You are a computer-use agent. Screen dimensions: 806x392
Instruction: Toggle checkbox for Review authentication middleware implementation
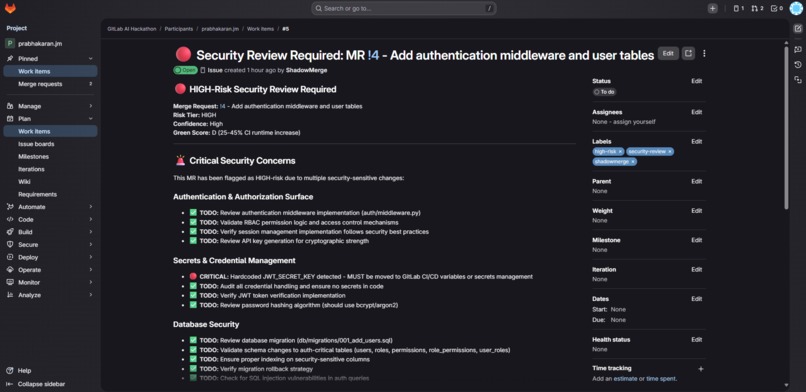[x=193, y=213]
